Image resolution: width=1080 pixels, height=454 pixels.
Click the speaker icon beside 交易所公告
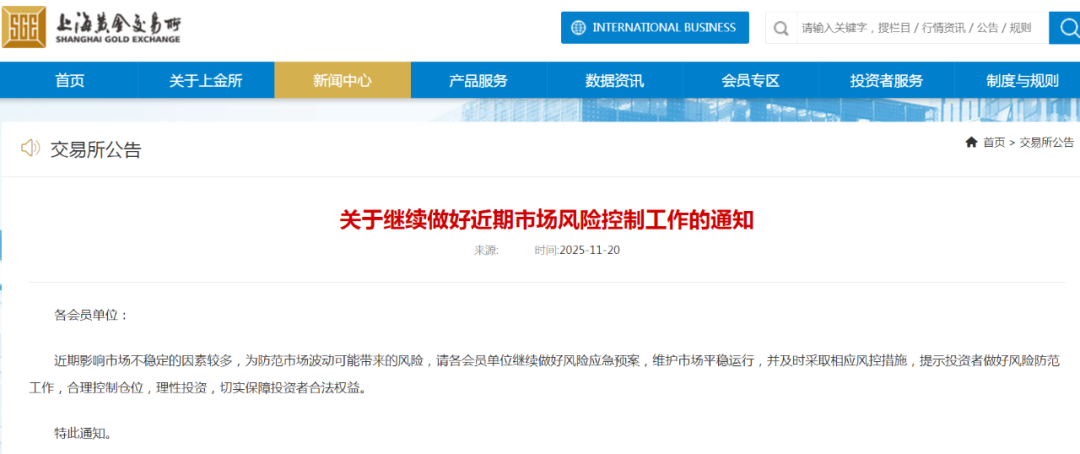[30, 147]
